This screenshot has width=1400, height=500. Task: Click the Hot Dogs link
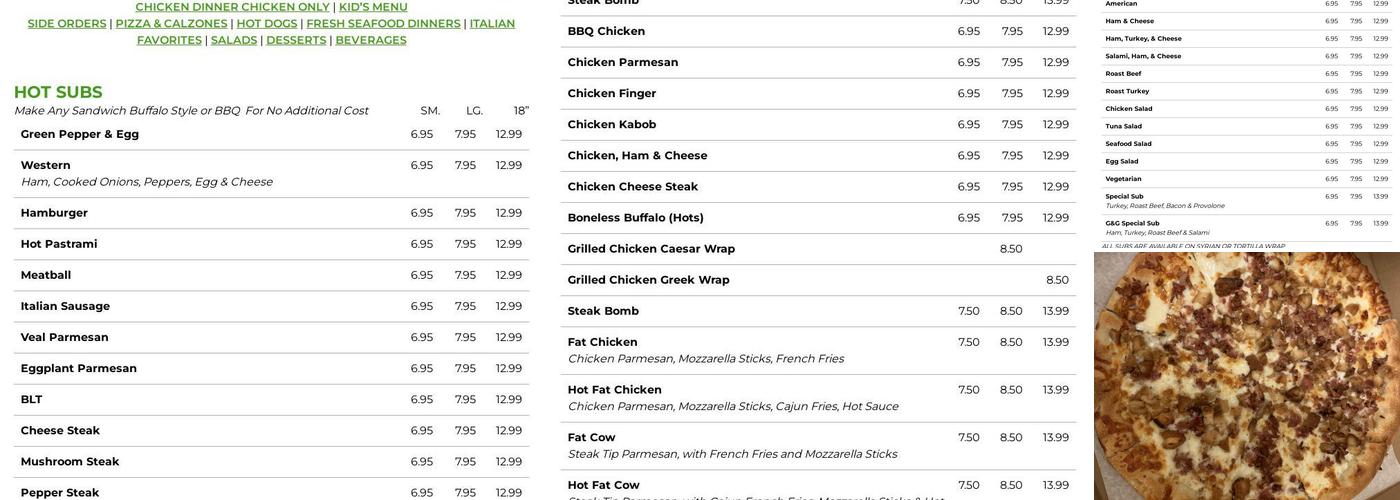click(x=267, y=24)
